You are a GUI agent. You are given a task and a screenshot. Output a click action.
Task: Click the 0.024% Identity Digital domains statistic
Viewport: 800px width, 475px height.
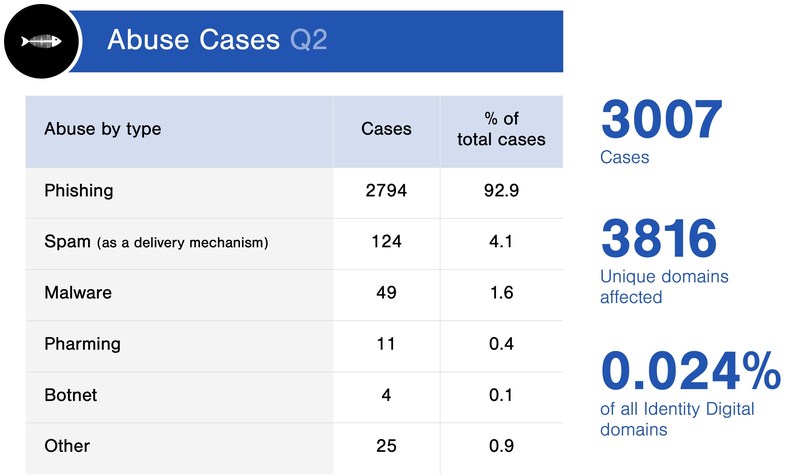(690, 371)
